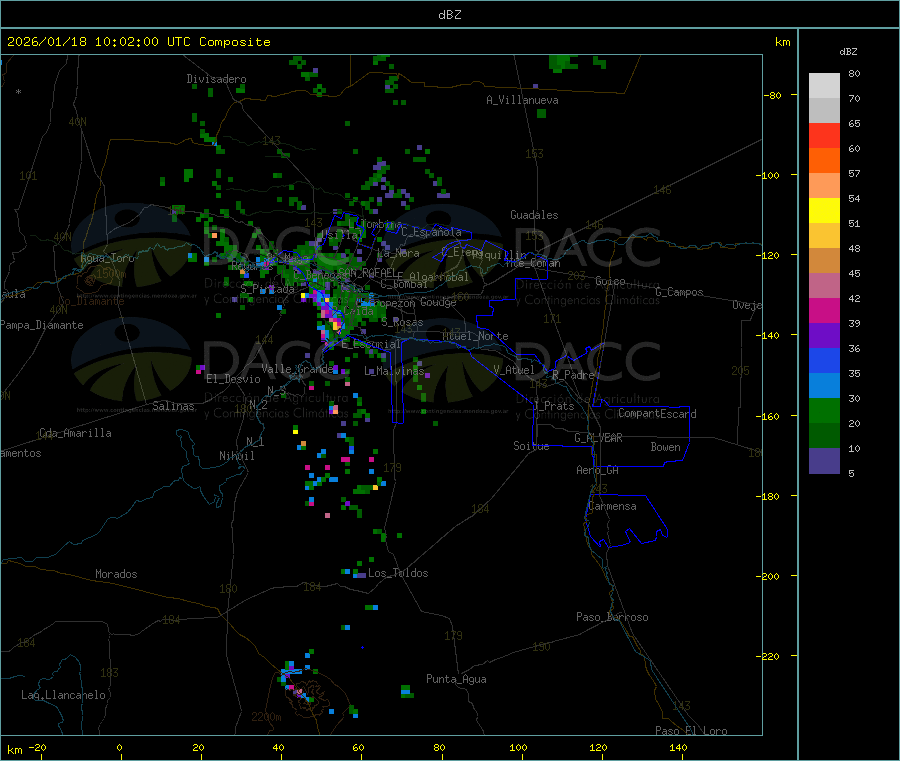The height and width of the screenshot is (761, 900).
Task: Select the light orange 57 dBZ legend swatch
Action: coord(824,185)
